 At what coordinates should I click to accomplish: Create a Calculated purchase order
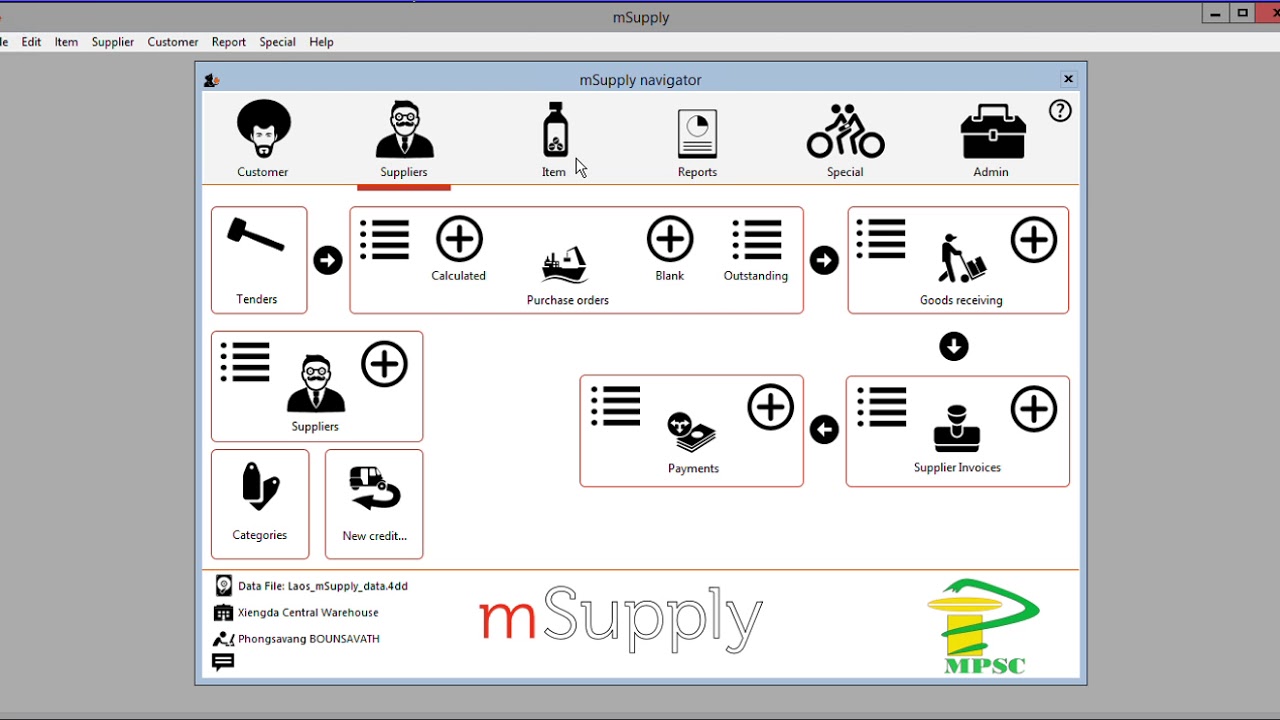[x=459, y=240]
